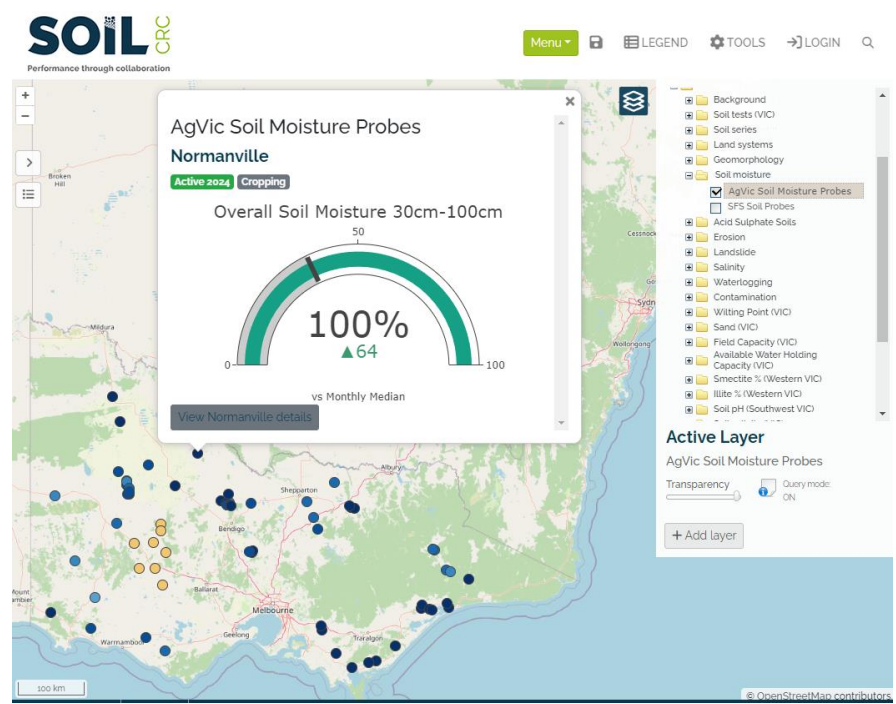This screenshot has width=896, height=704.
Task: Open the TOOLS menu item
Action: point(737,43)
